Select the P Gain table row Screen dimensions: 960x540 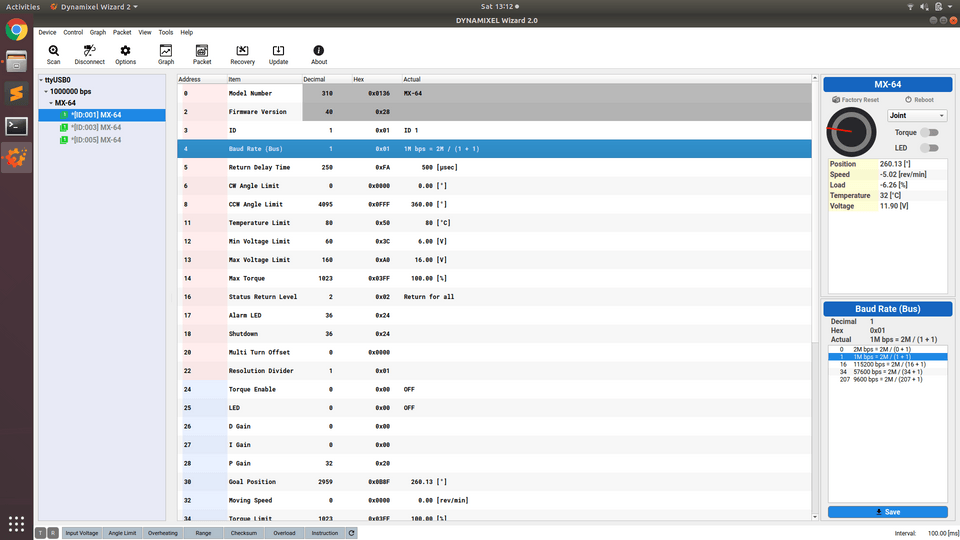(x=495, y=463)
